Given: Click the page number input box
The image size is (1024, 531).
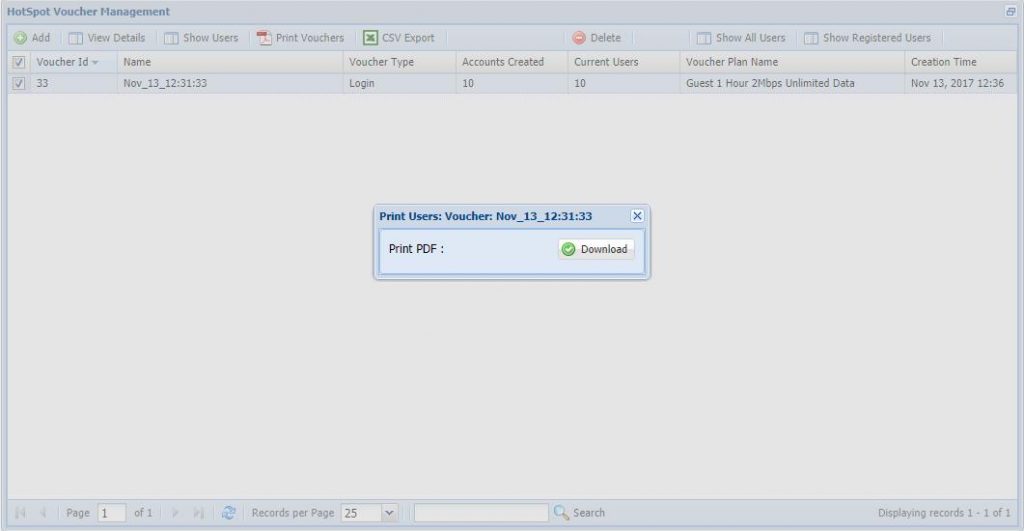Looking at the screenshot, I should point(111,513).
